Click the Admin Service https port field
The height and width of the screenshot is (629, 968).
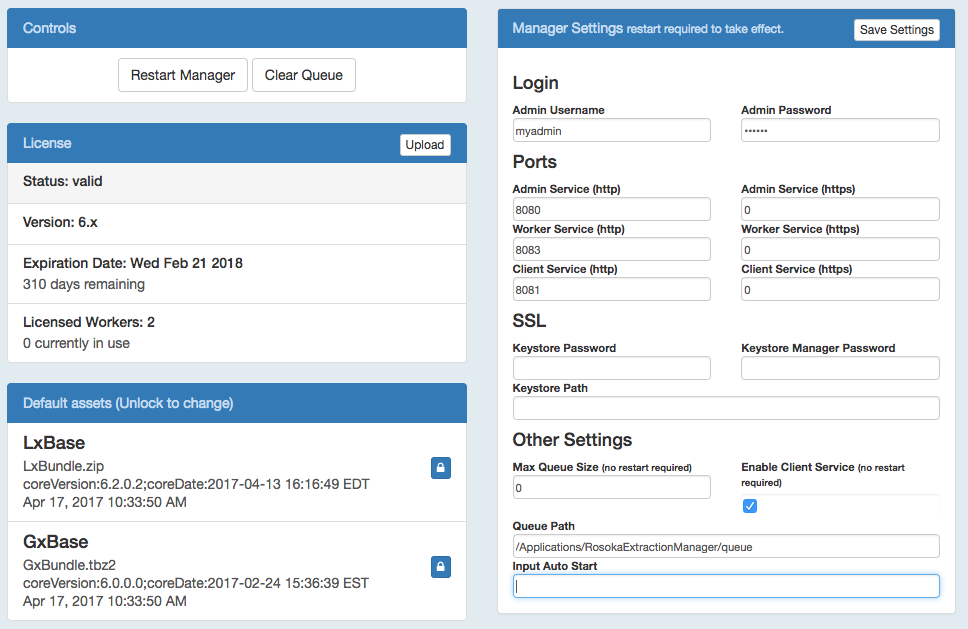pyautogui.click(x=839, y=209)
